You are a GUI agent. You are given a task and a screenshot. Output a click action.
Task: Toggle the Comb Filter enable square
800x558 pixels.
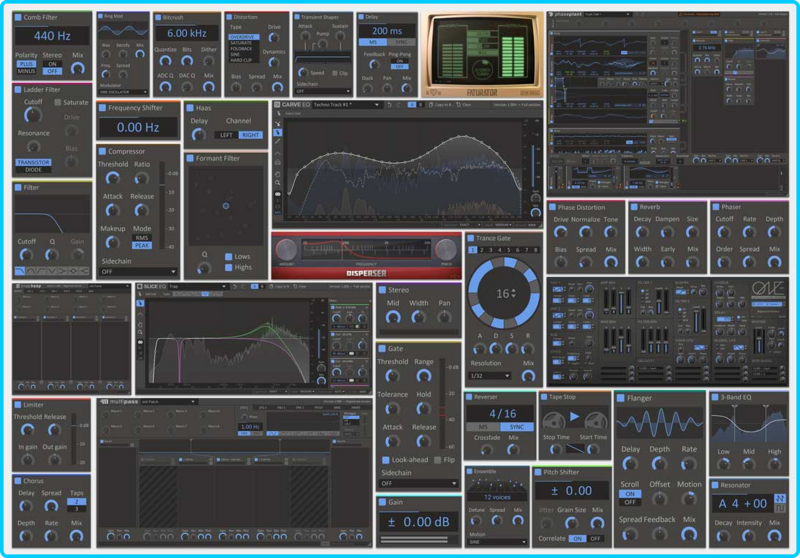(x=18, y=17)
